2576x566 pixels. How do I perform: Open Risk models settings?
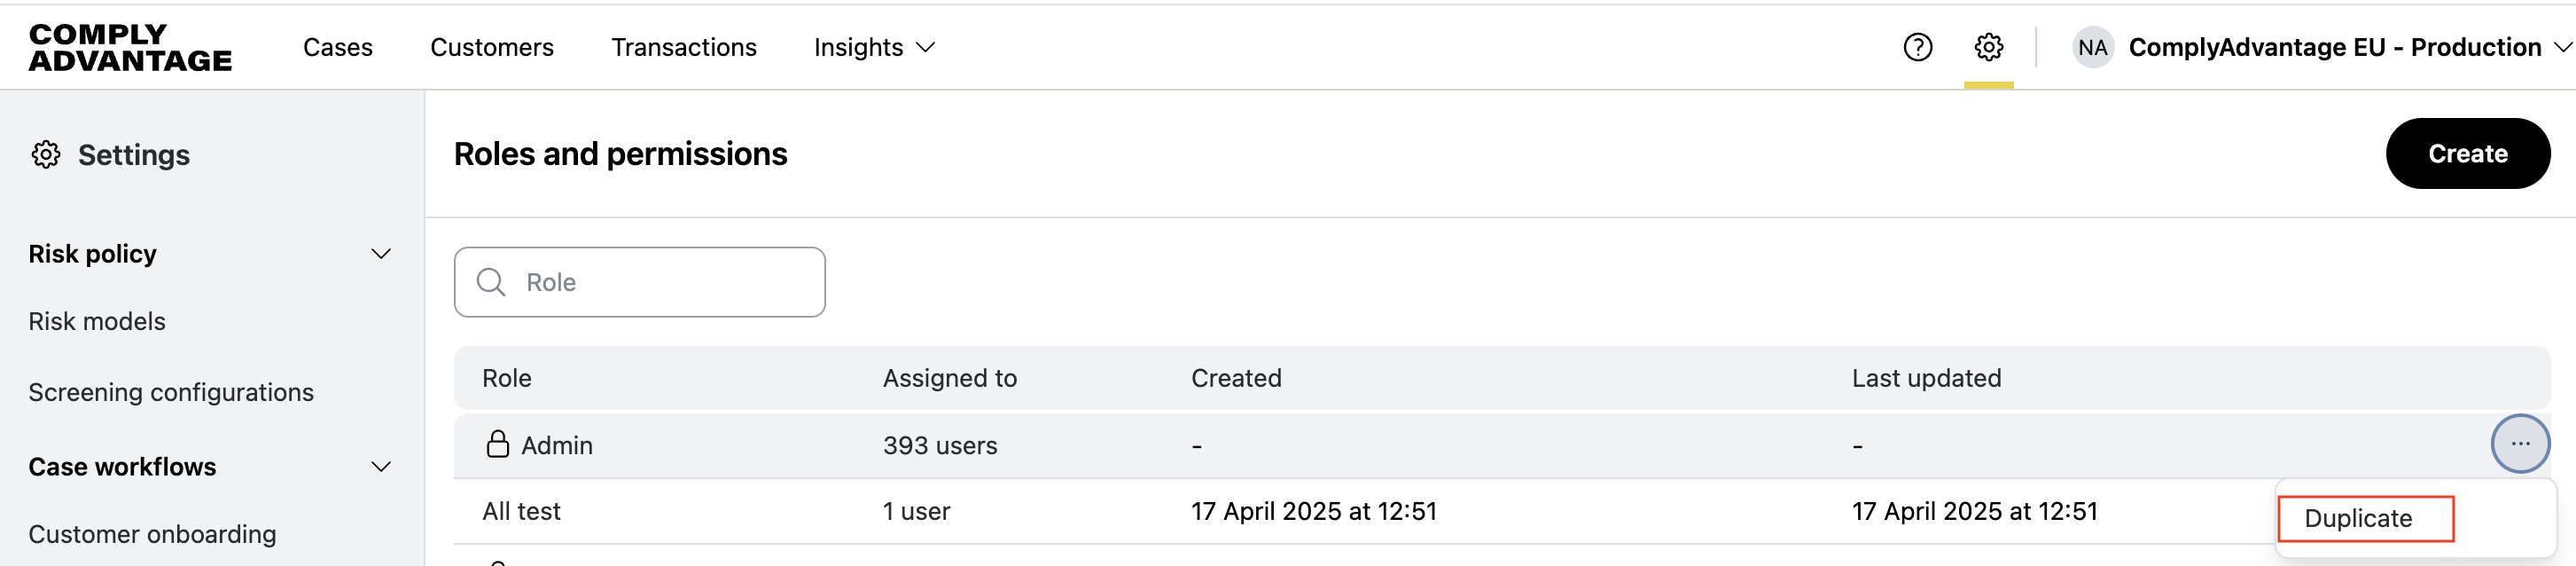point(97,321)
